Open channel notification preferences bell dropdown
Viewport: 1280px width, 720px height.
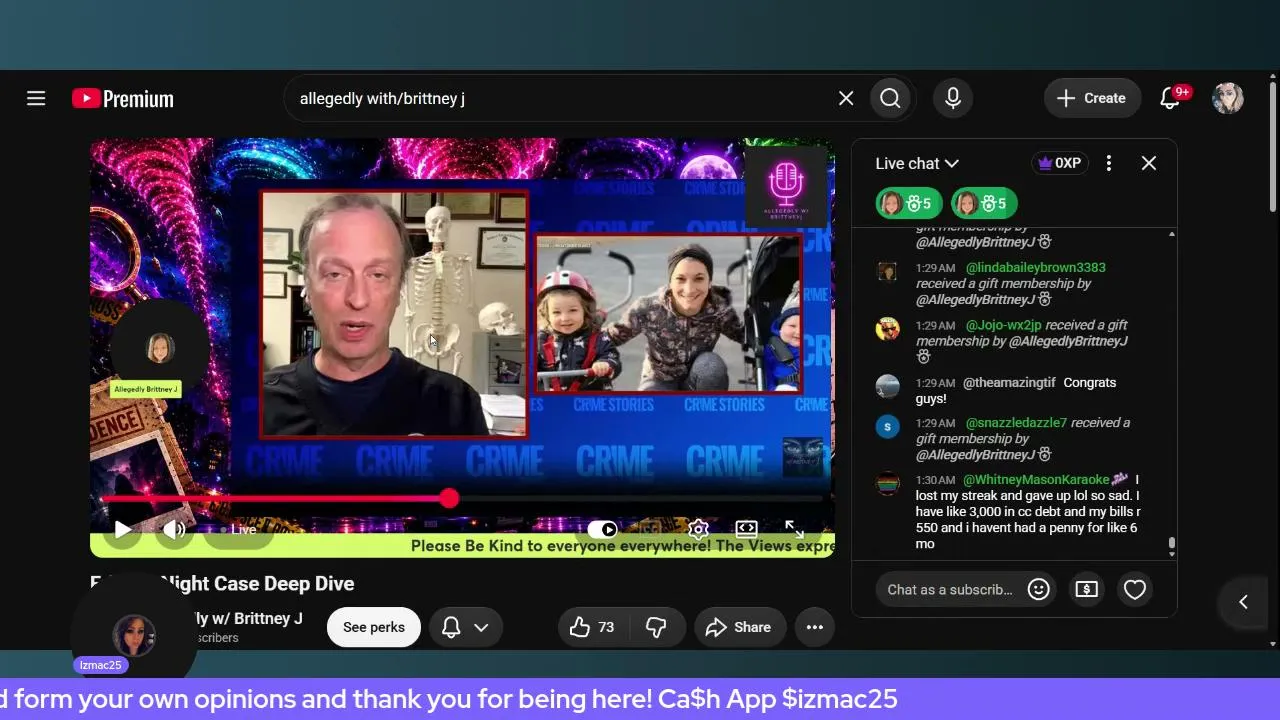click(465, 627)
